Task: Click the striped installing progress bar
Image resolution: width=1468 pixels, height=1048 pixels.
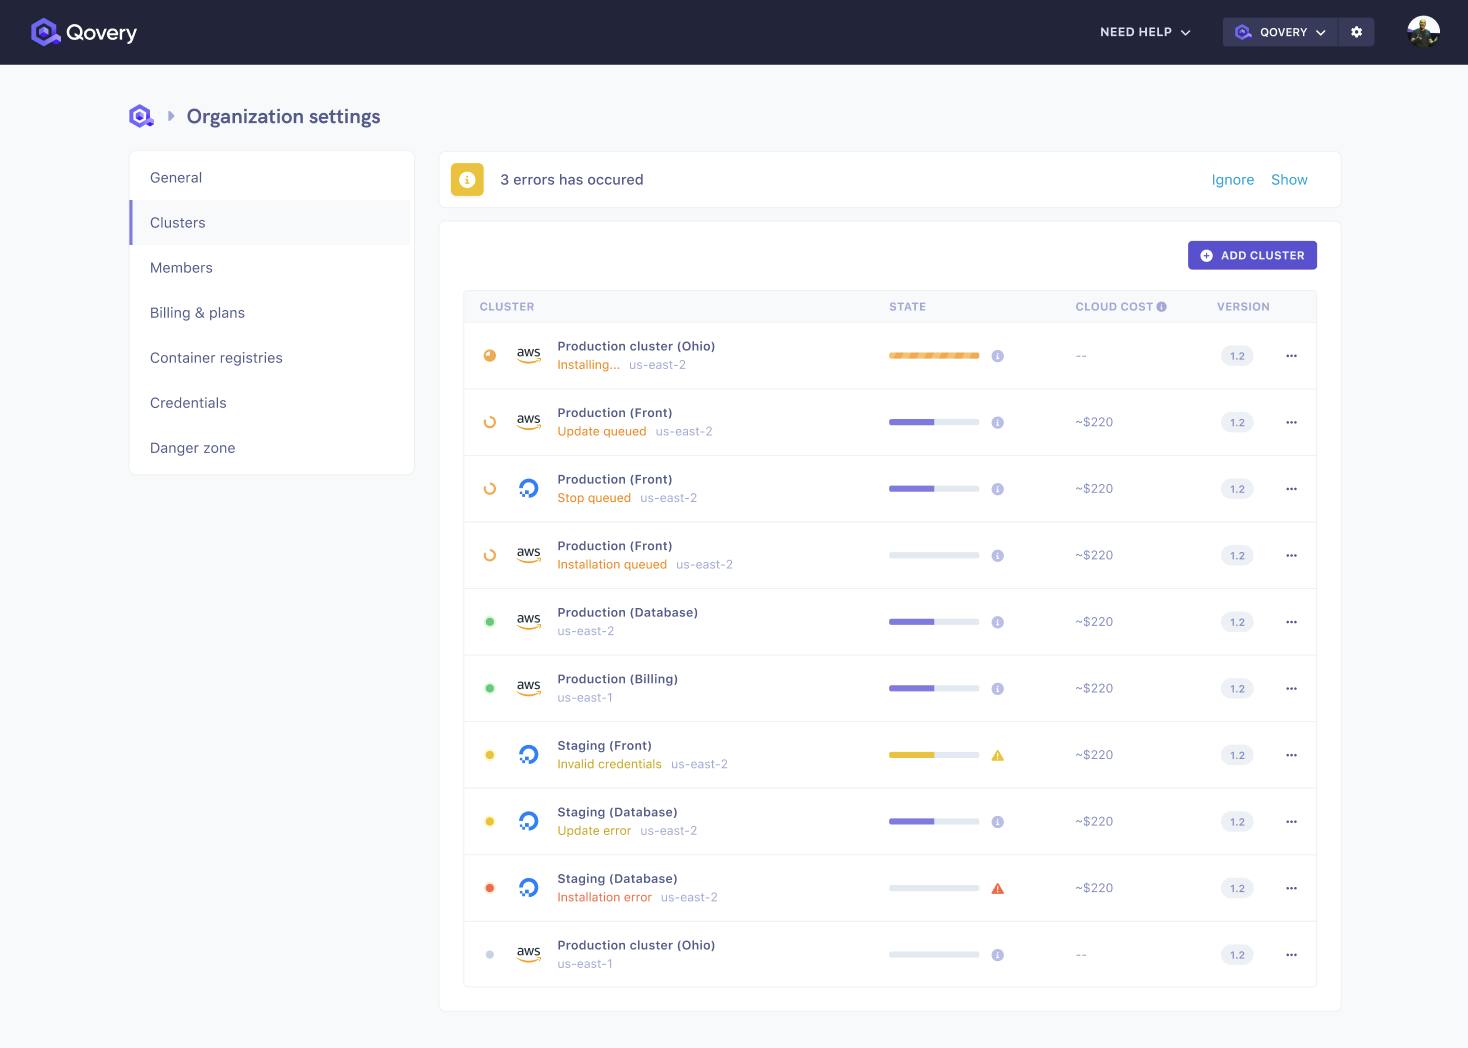Action: click(x=934, y=356)
